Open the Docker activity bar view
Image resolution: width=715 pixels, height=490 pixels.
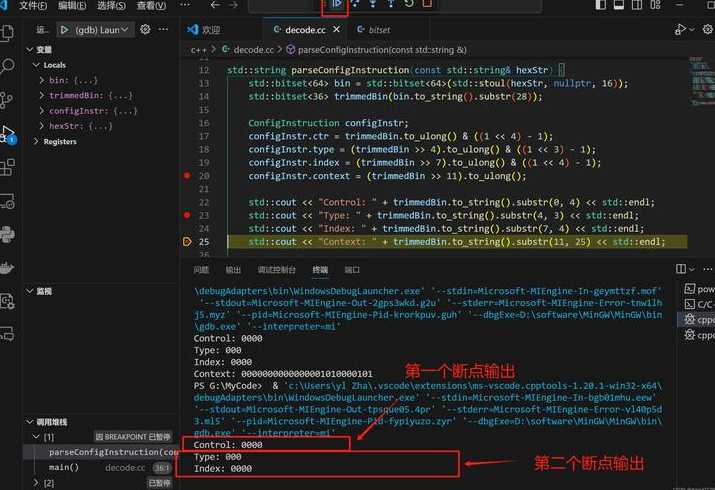tap(7, 268)
